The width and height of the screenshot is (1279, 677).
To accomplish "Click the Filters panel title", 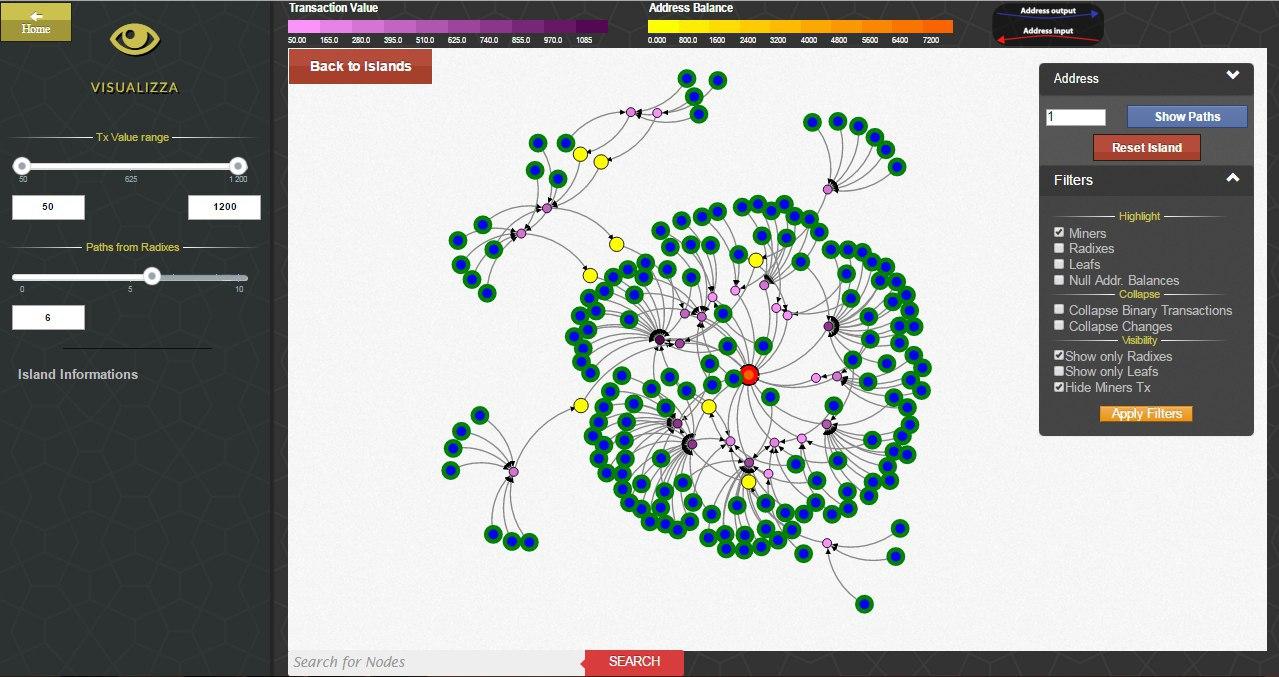I will click(1073, 180).
